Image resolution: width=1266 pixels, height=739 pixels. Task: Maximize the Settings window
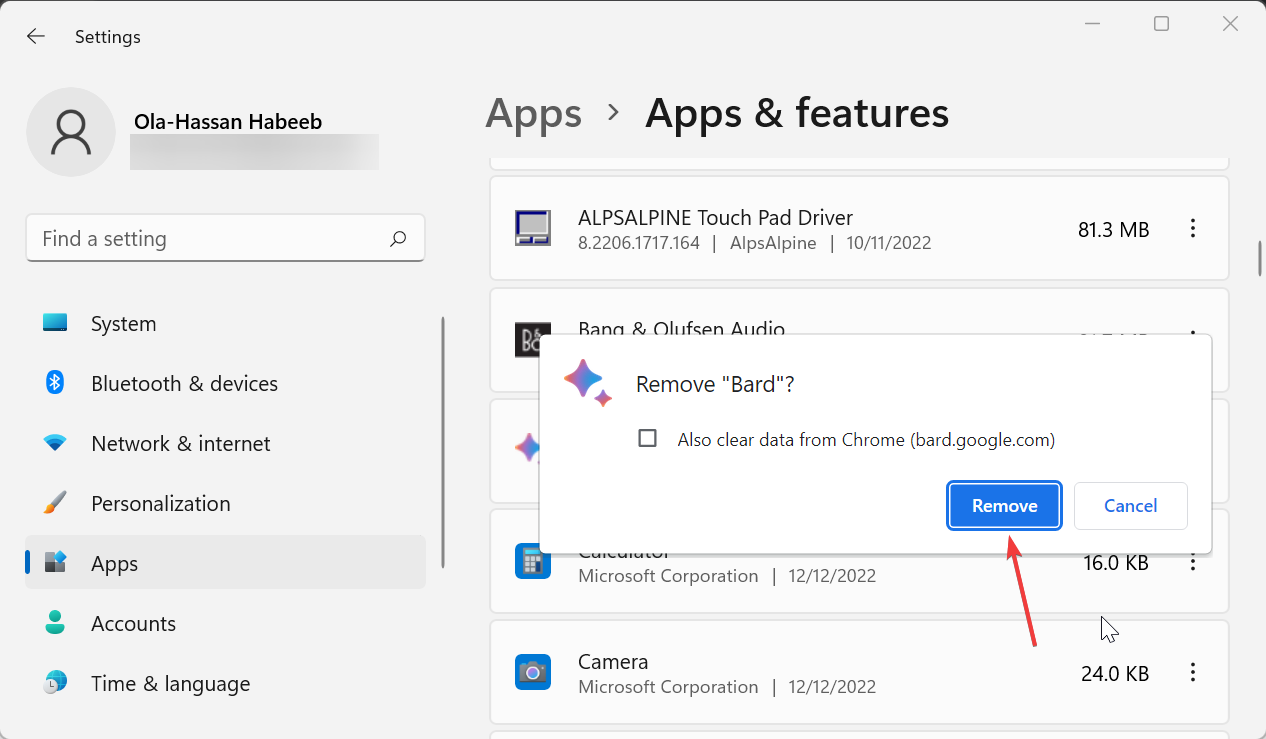(x=1161, y=24)
